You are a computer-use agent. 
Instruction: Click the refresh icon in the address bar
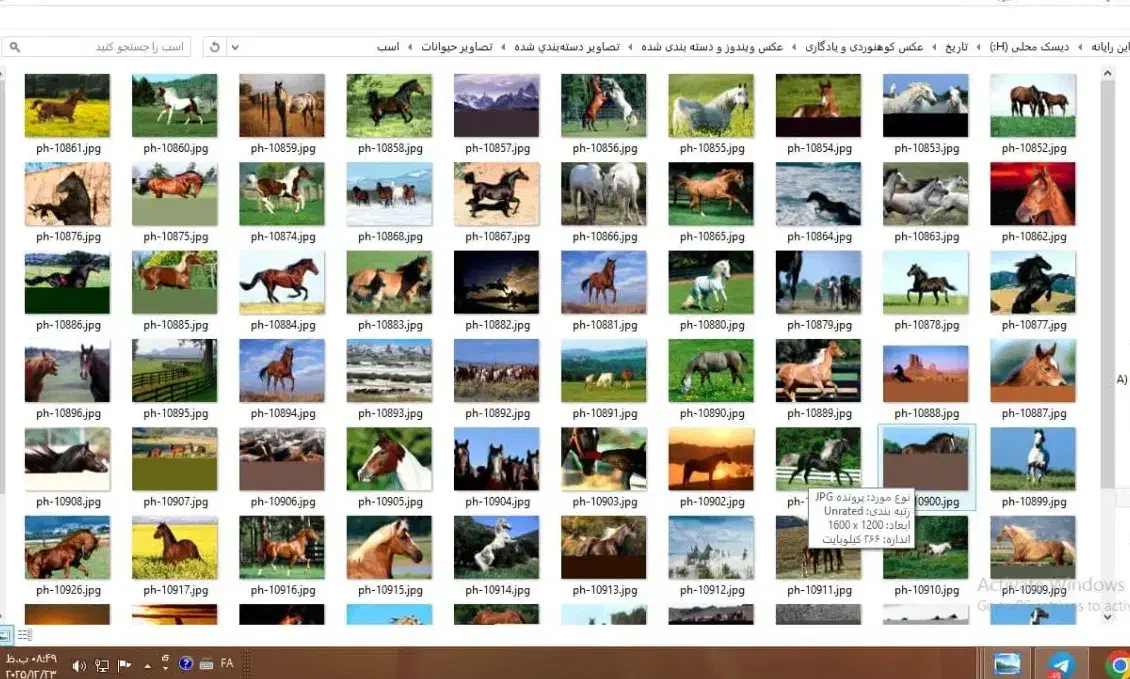(213, 46)
